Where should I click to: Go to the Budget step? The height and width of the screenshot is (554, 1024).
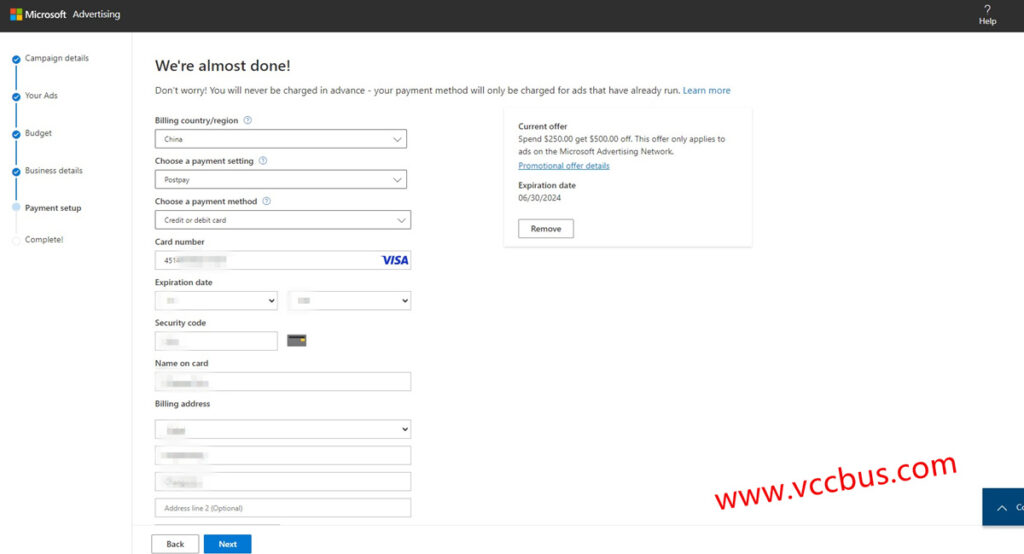coord(38,133)
